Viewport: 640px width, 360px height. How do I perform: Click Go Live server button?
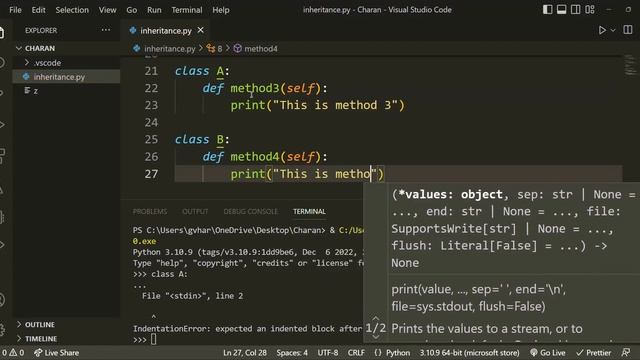[548, 353]
